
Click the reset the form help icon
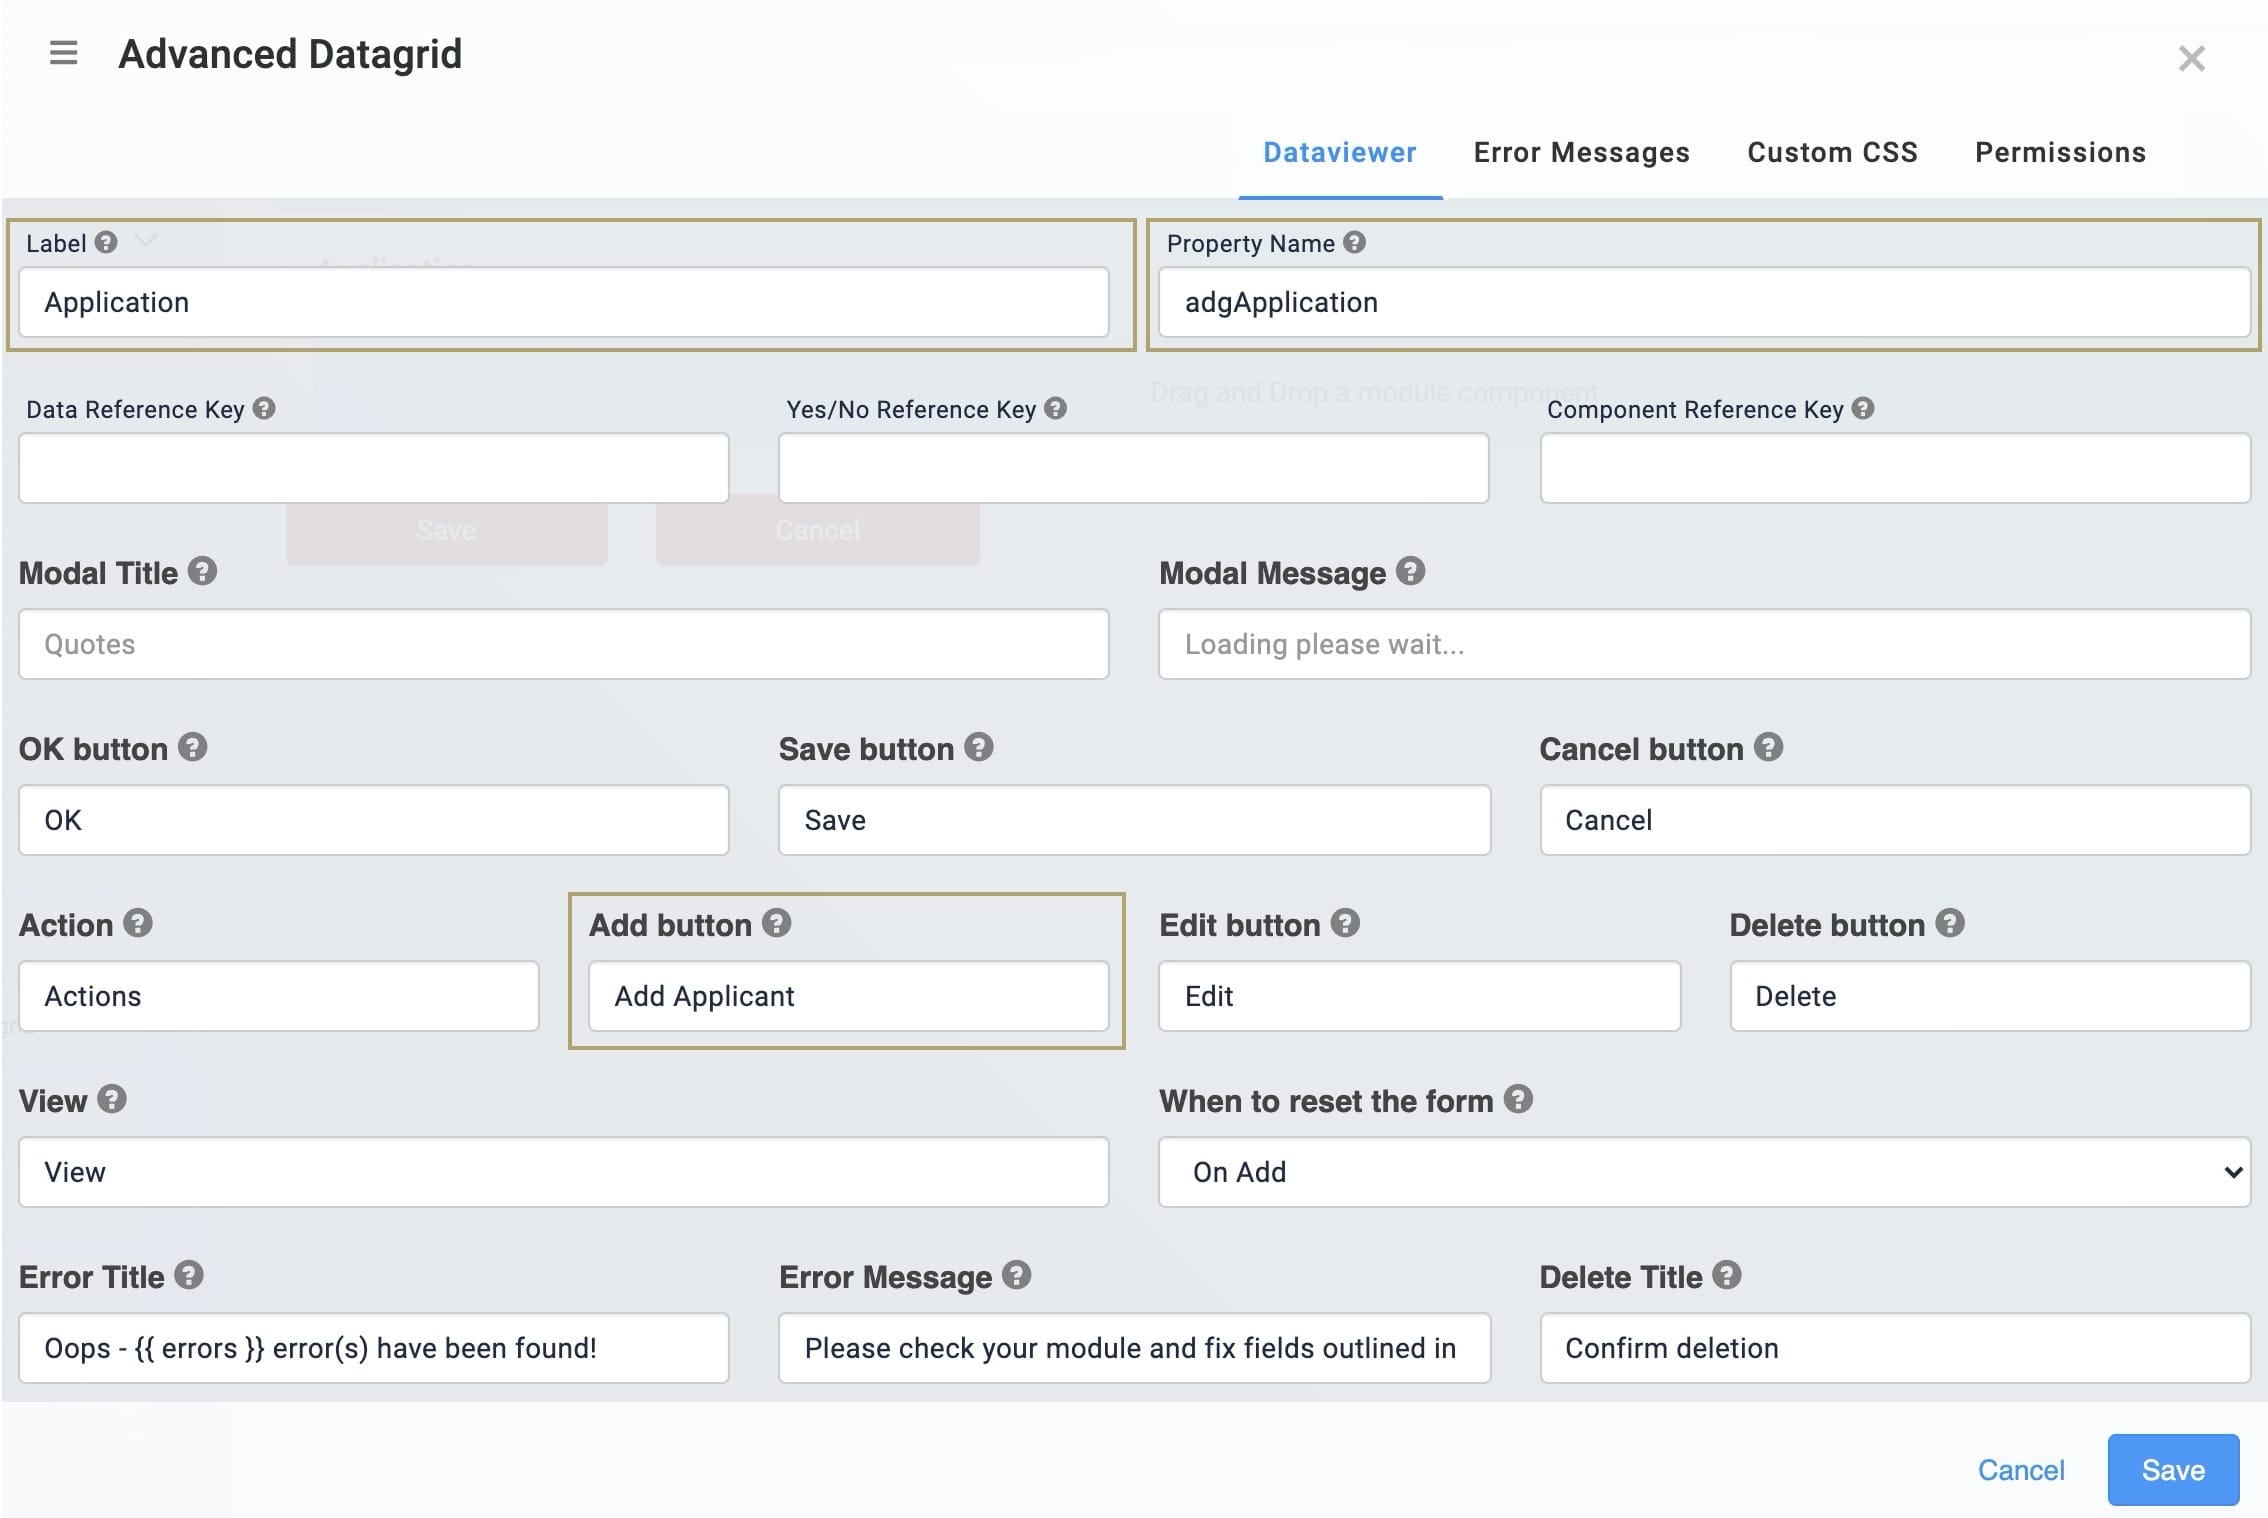(x=1518, y=1099)
